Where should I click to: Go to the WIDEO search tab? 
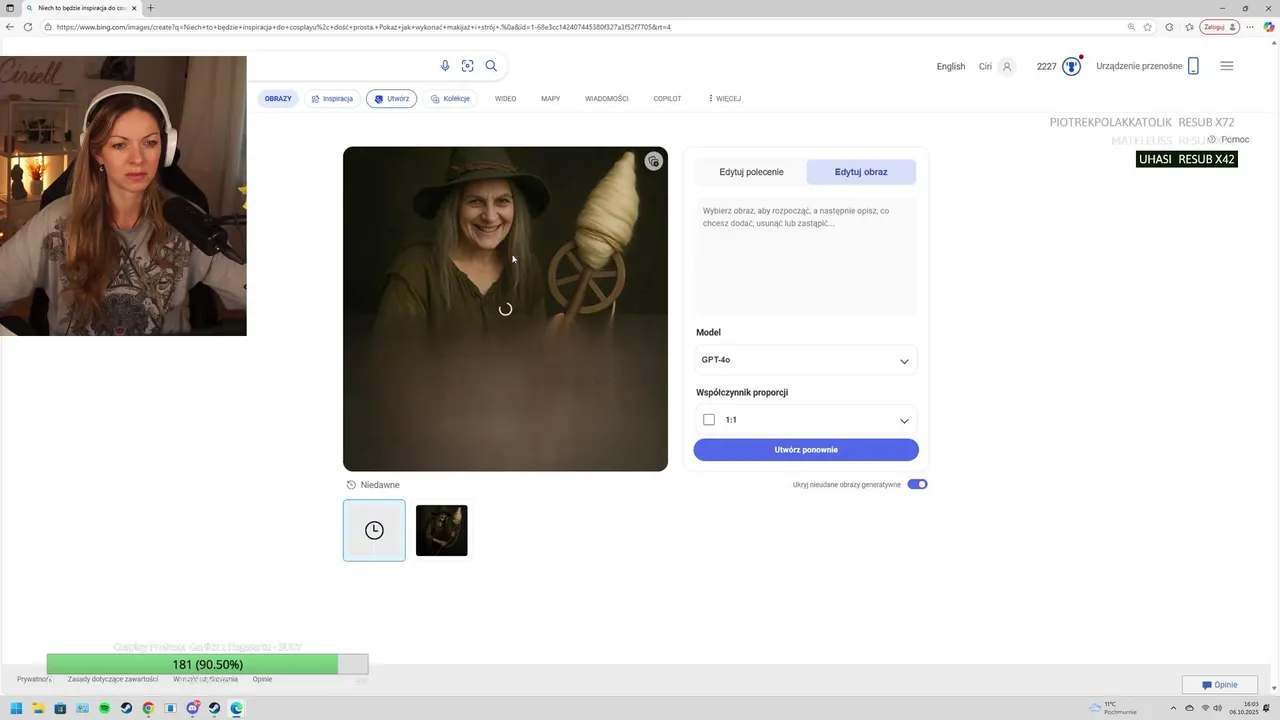pyautogui.click(x=506, y=99)
